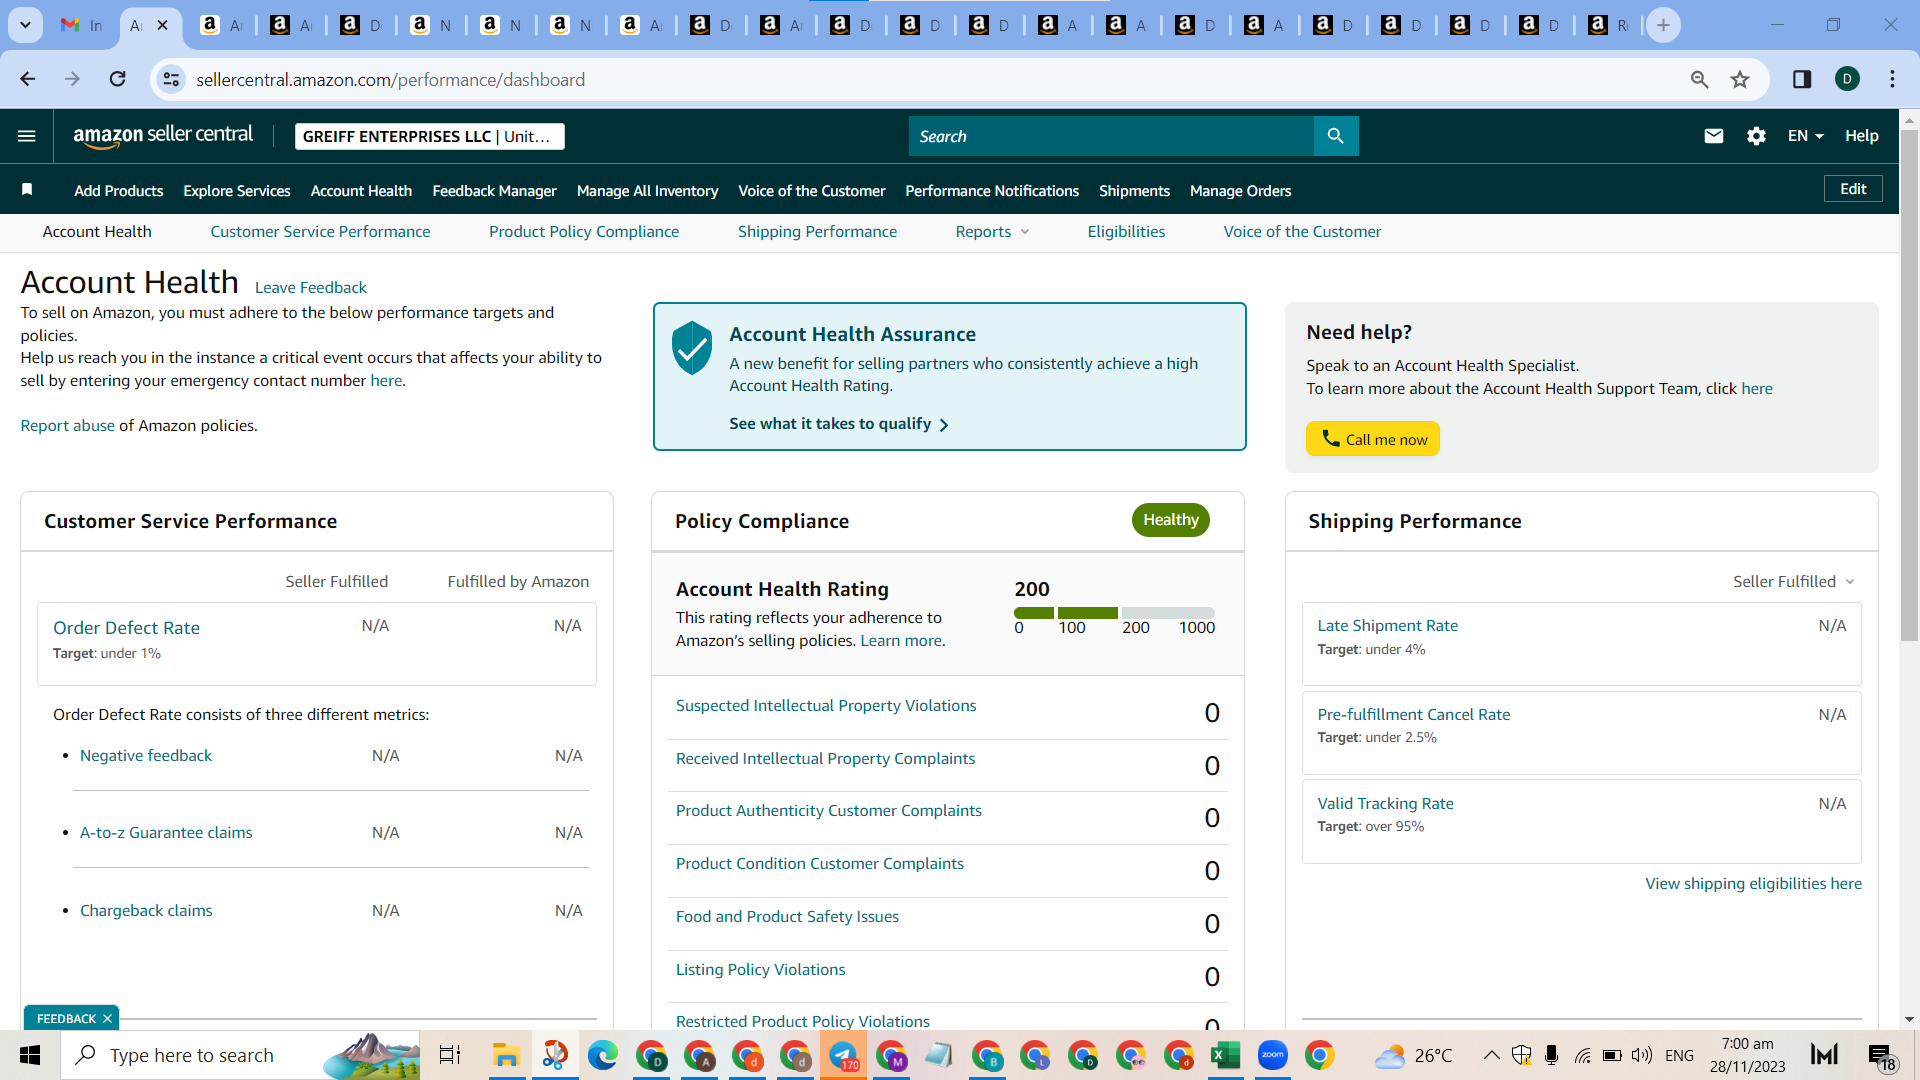This screenshot has width=1920, height=1080.
Task: Open a new browser tab
Action: pos(1664,25)
